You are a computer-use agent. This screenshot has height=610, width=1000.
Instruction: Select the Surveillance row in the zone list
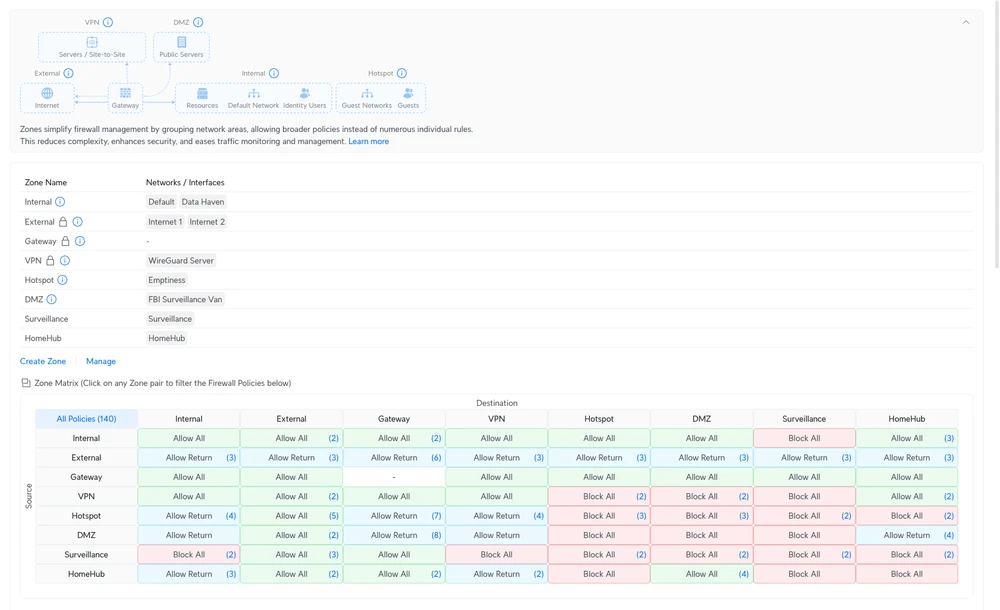(x=47, y=319)
